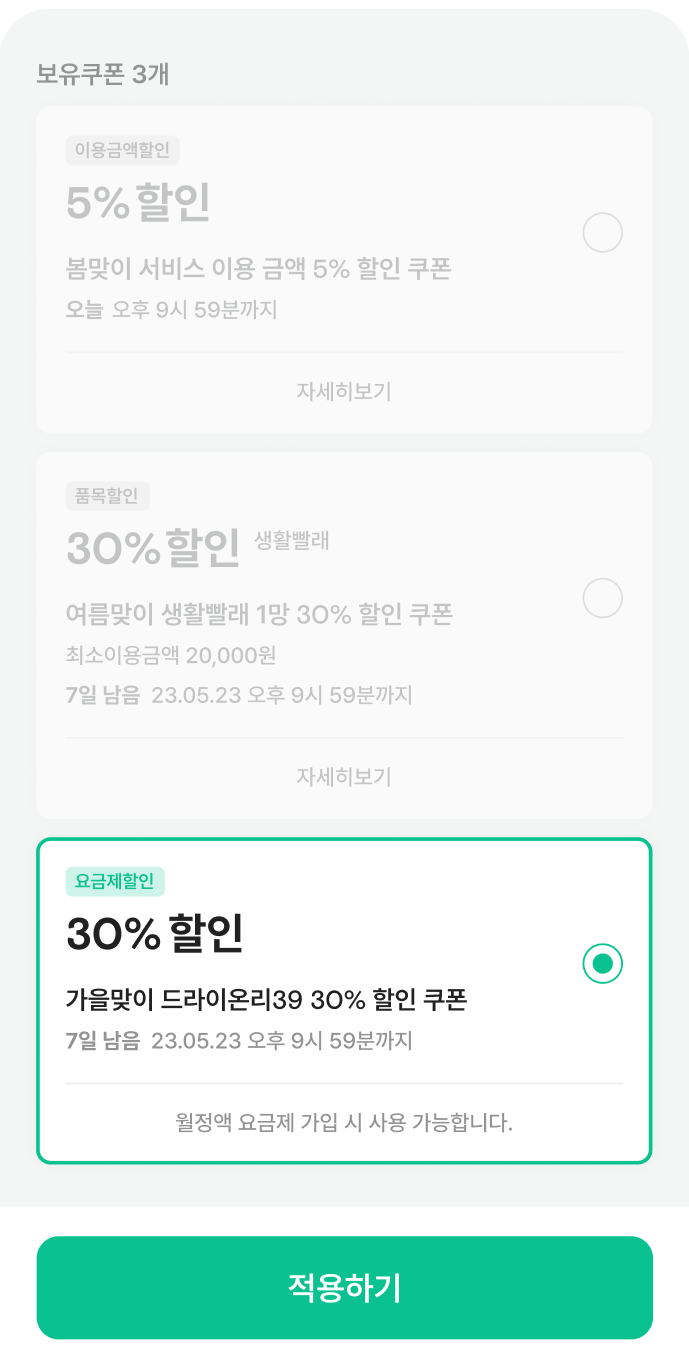Click the 품목할인 badge label

click(x=107, y=496)
